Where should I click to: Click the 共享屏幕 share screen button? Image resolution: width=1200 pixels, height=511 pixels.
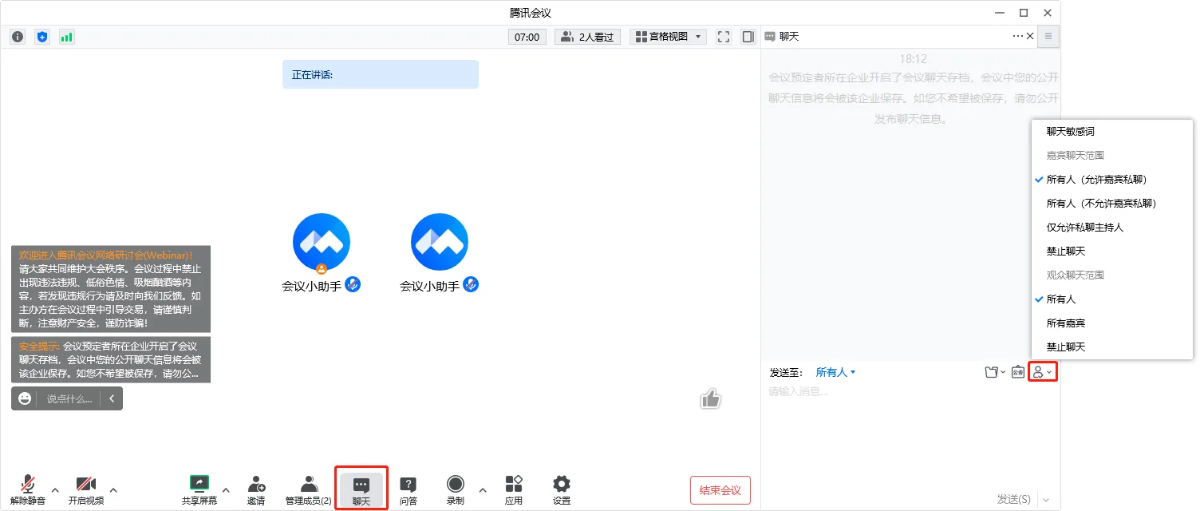(199, 489)
